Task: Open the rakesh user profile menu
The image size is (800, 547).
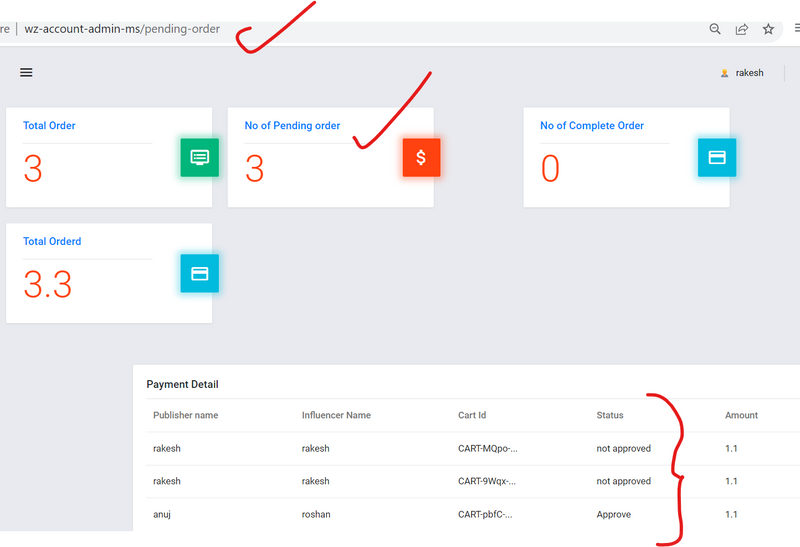Action: click(749, 73)
